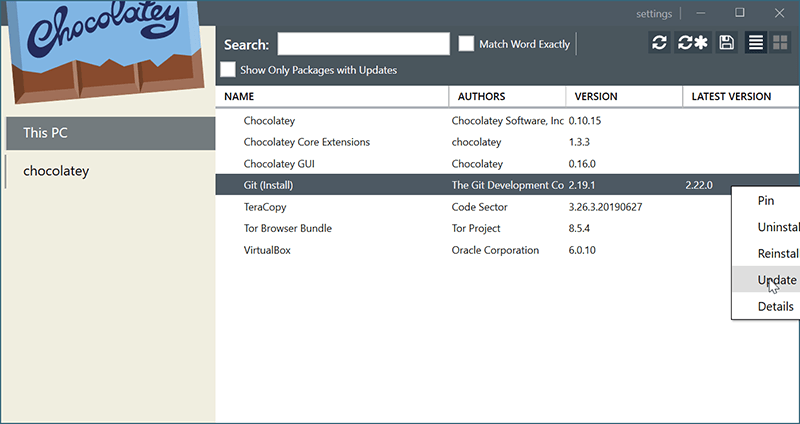Click version 0.16.0 cell
800x424 pixels.
tap(582, 164)
